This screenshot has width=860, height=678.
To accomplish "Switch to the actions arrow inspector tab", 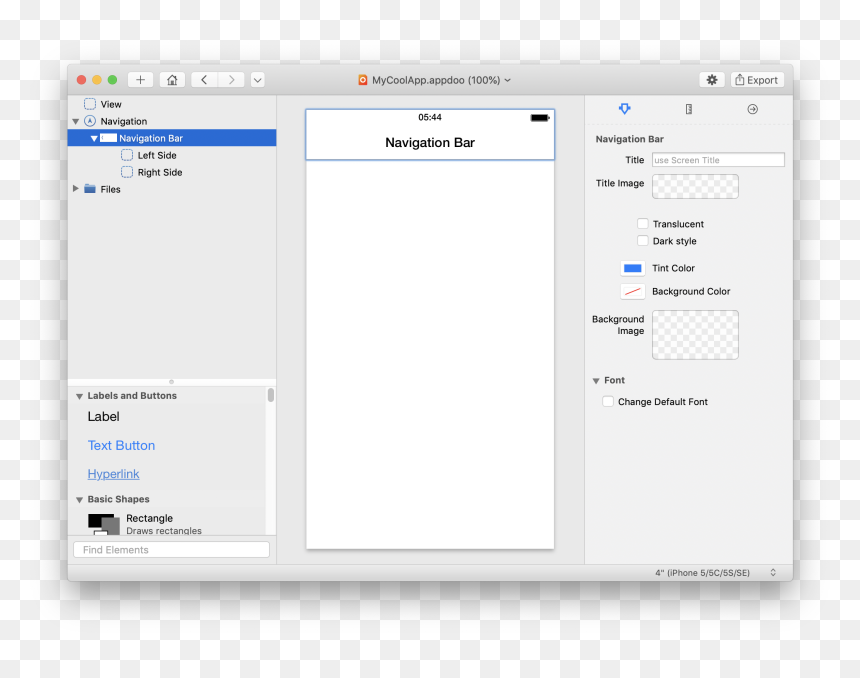I will click(752, 109).
